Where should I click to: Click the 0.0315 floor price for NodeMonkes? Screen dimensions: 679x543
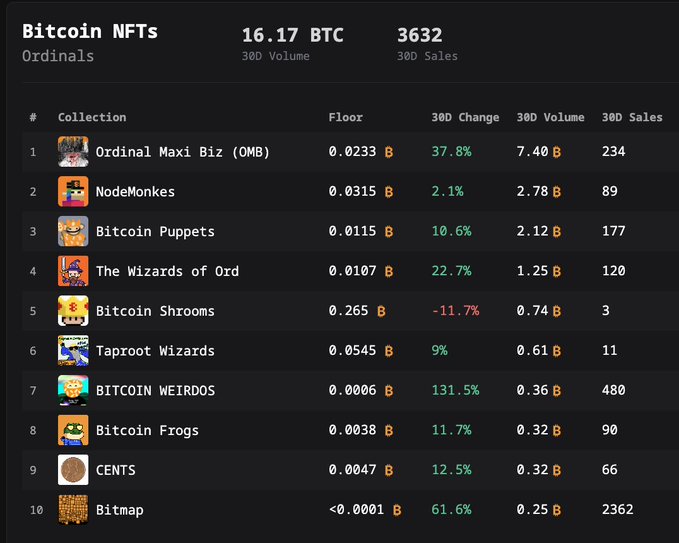(x=352, y=191)
